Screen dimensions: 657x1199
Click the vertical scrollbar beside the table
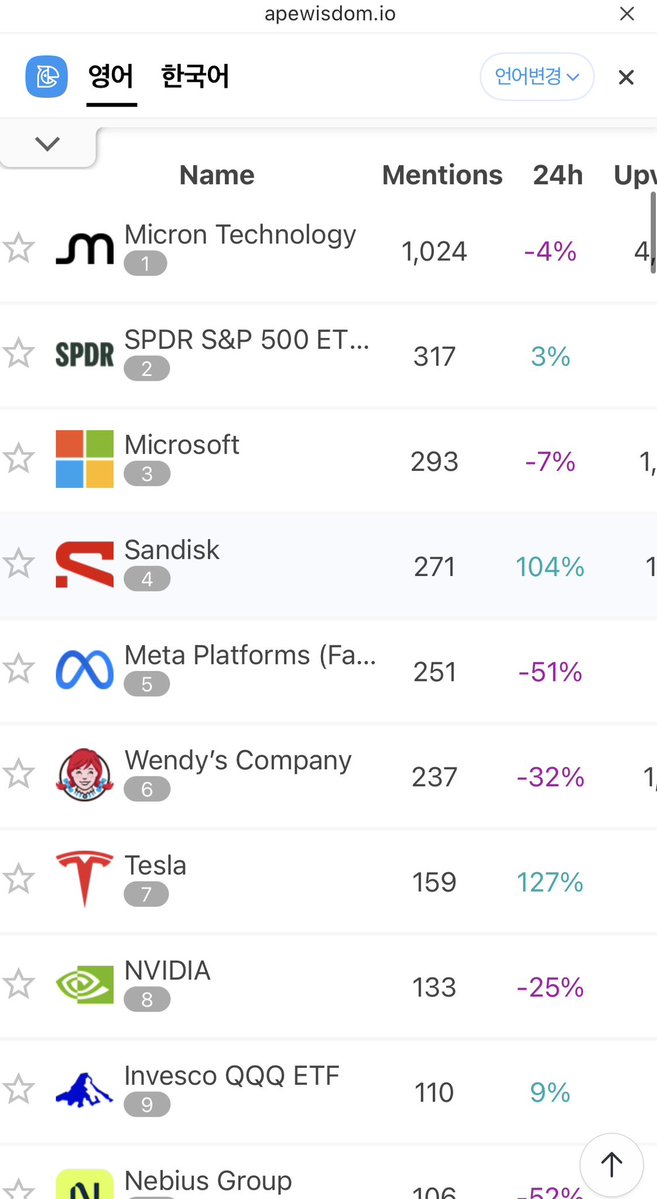652,232
